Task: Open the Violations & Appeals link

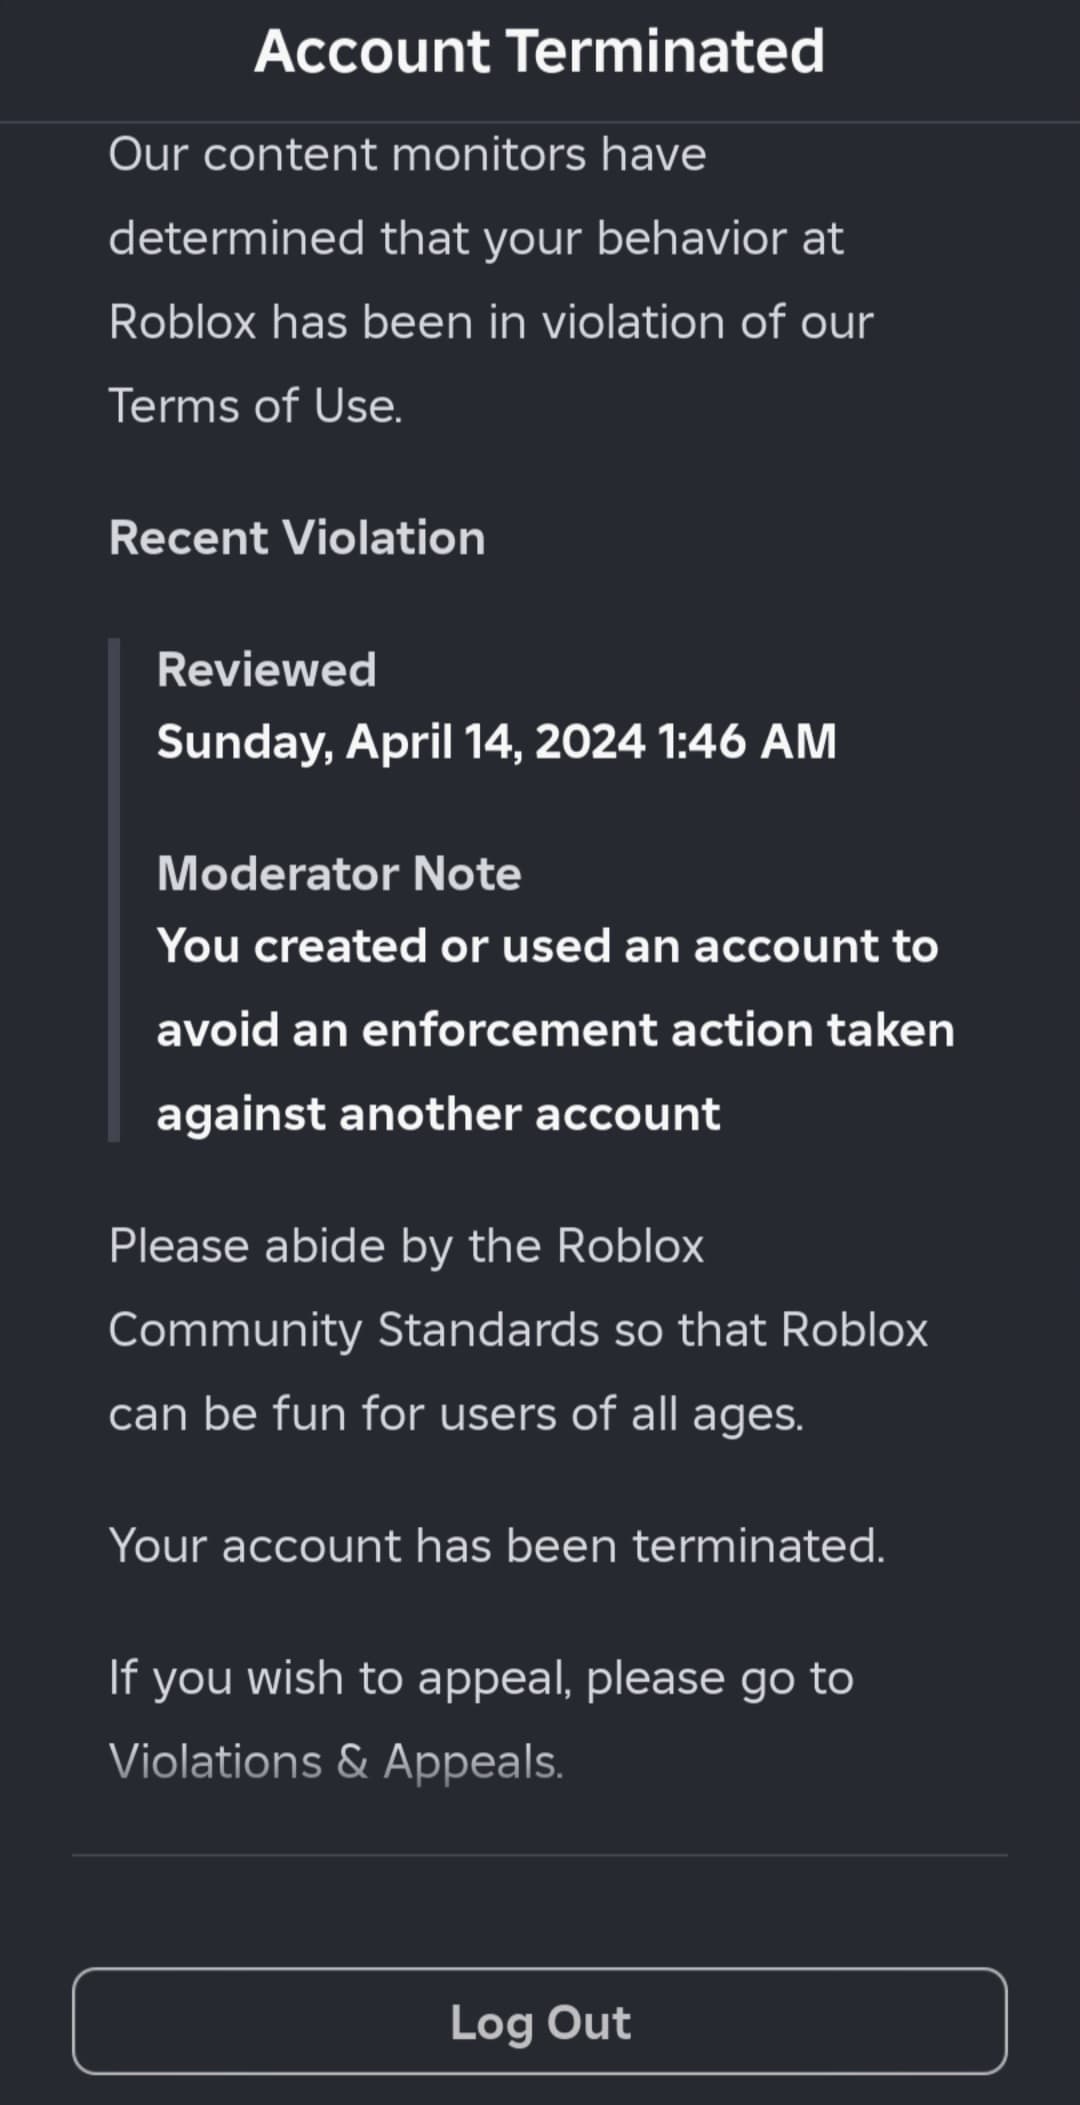Action: point(335,1761)
